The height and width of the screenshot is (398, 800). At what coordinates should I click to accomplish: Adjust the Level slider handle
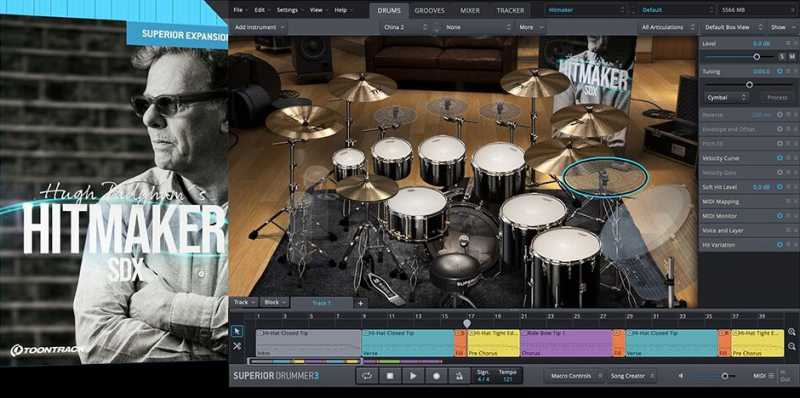(x=757, y=57)
